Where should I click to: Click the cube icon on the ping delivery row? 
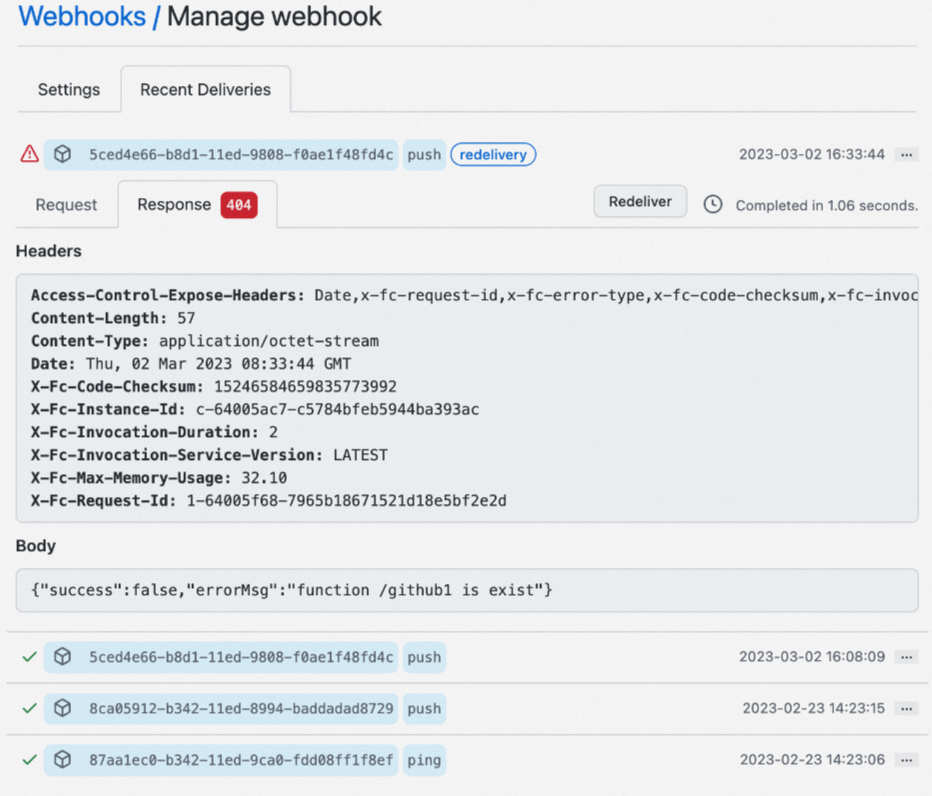coord(62,760)
